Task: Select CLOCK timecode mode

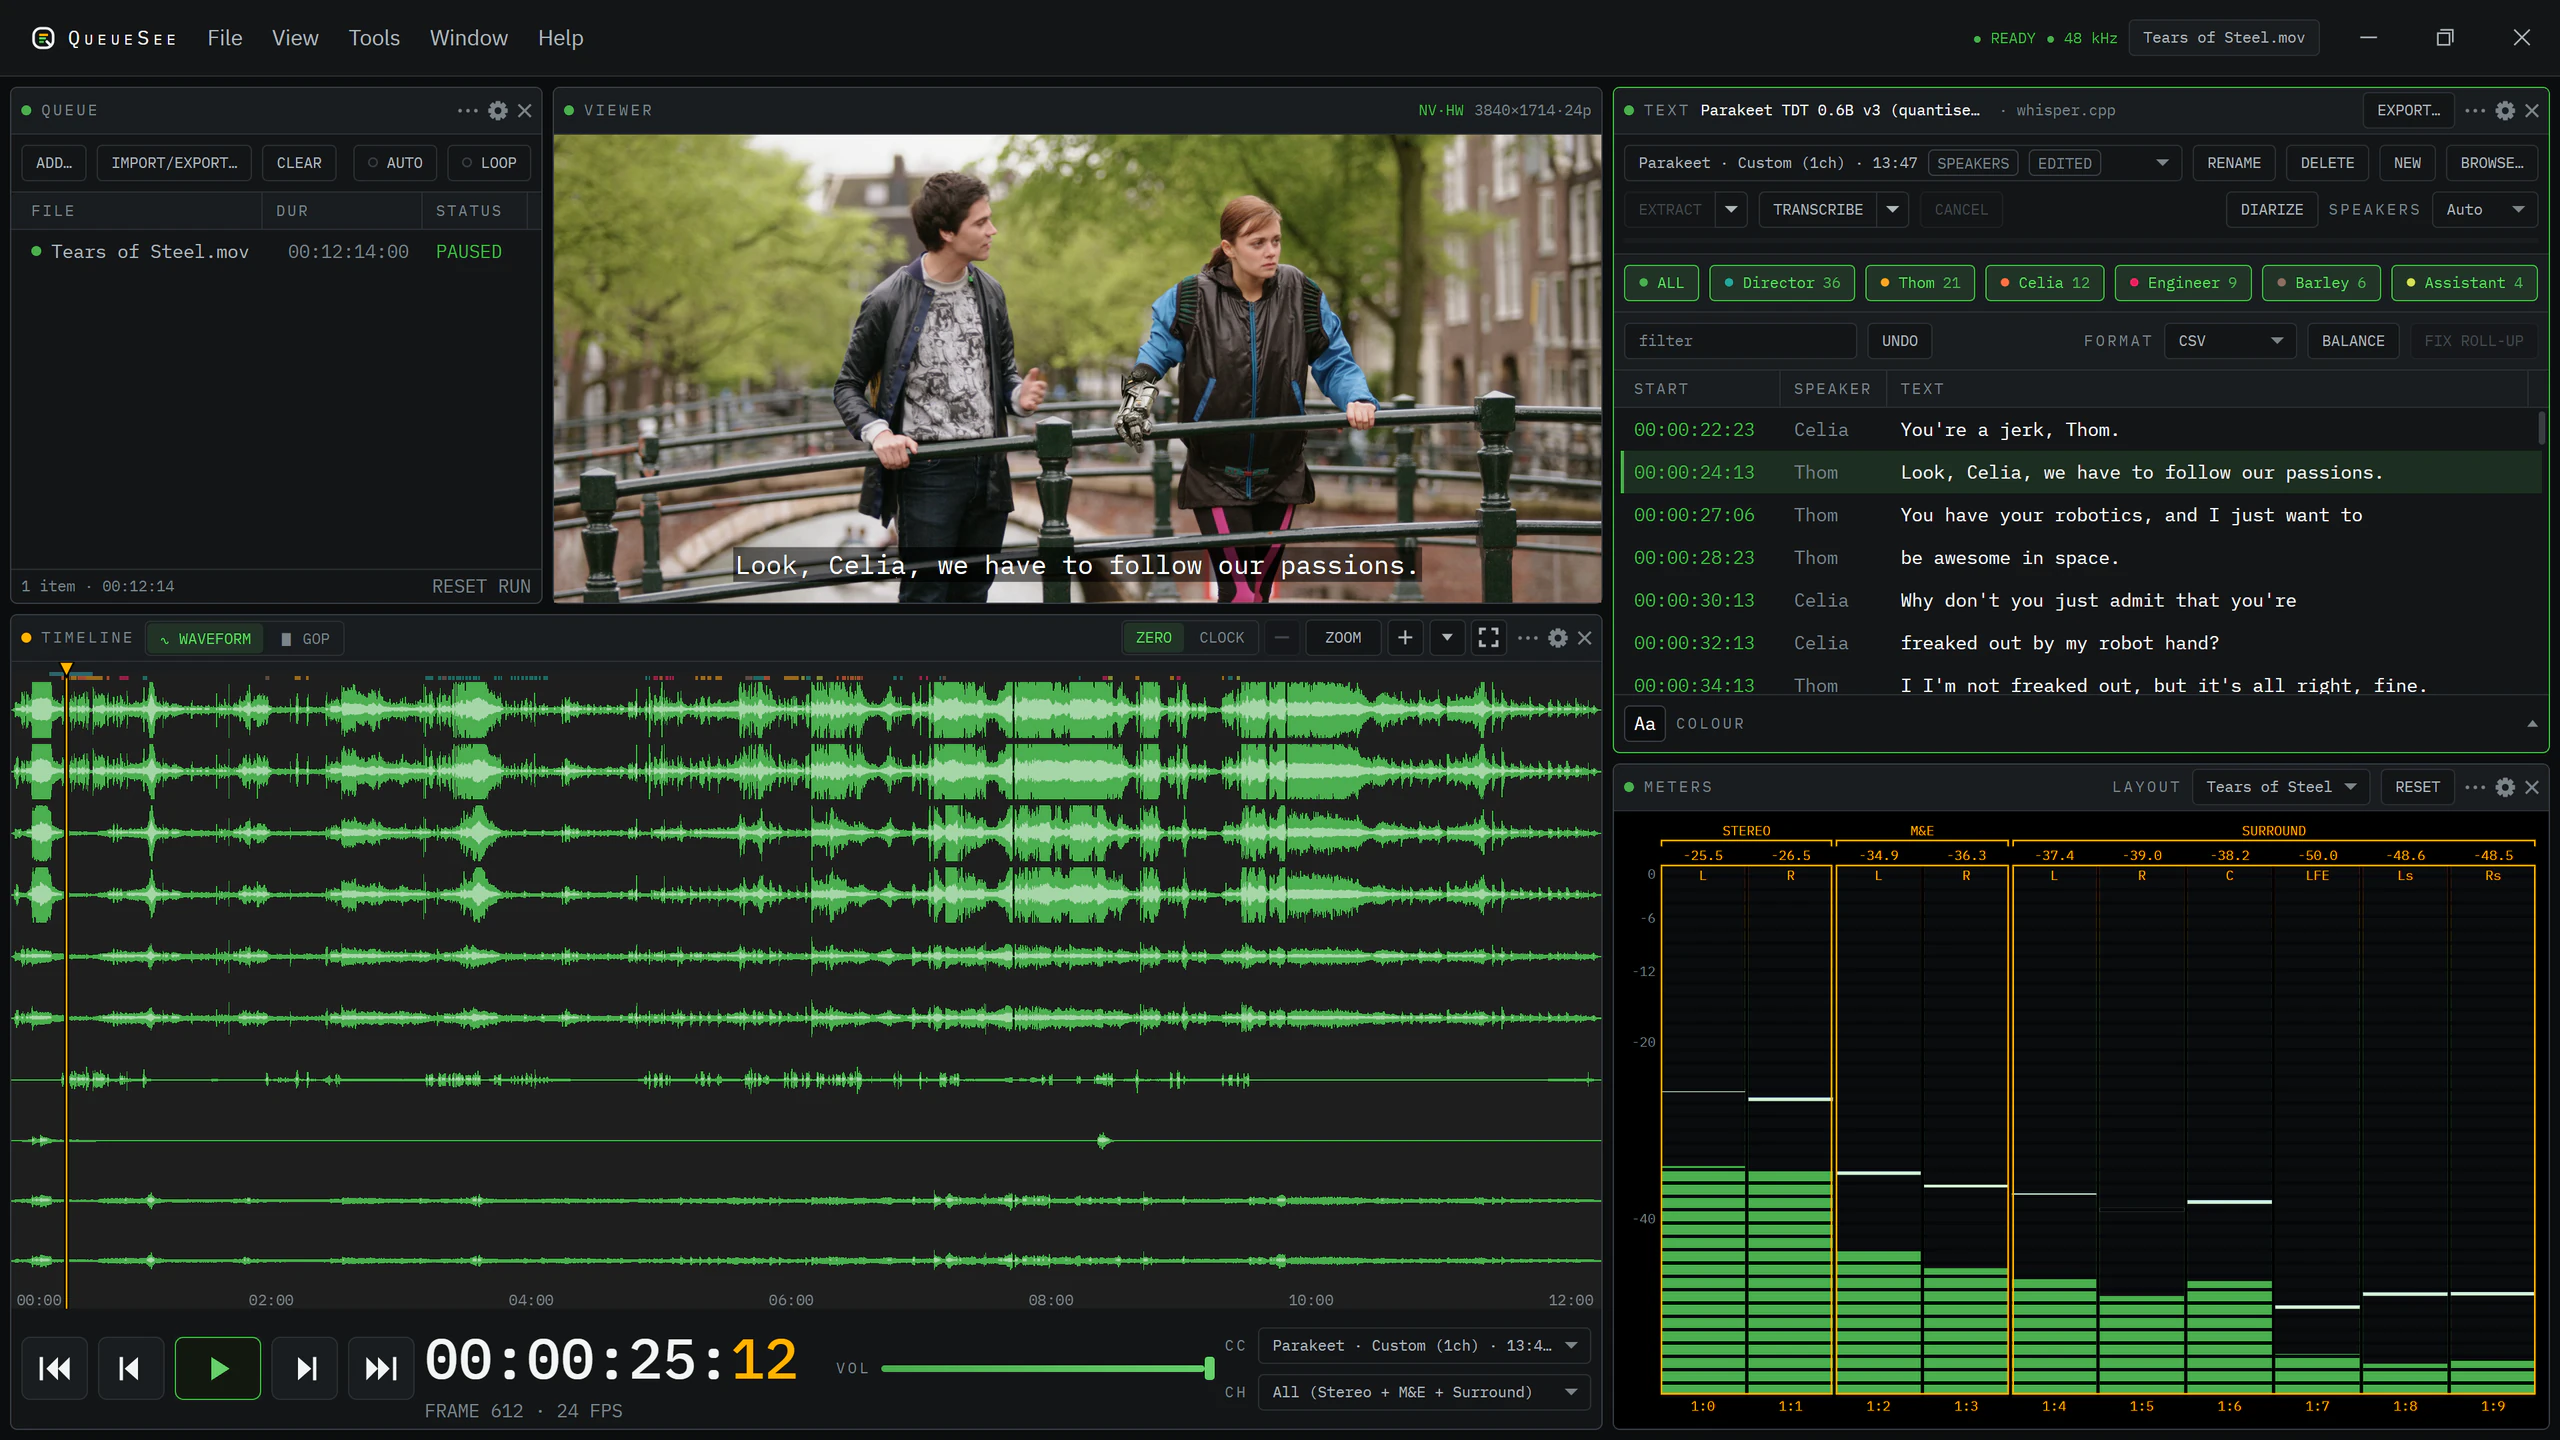Action: 1221,638
